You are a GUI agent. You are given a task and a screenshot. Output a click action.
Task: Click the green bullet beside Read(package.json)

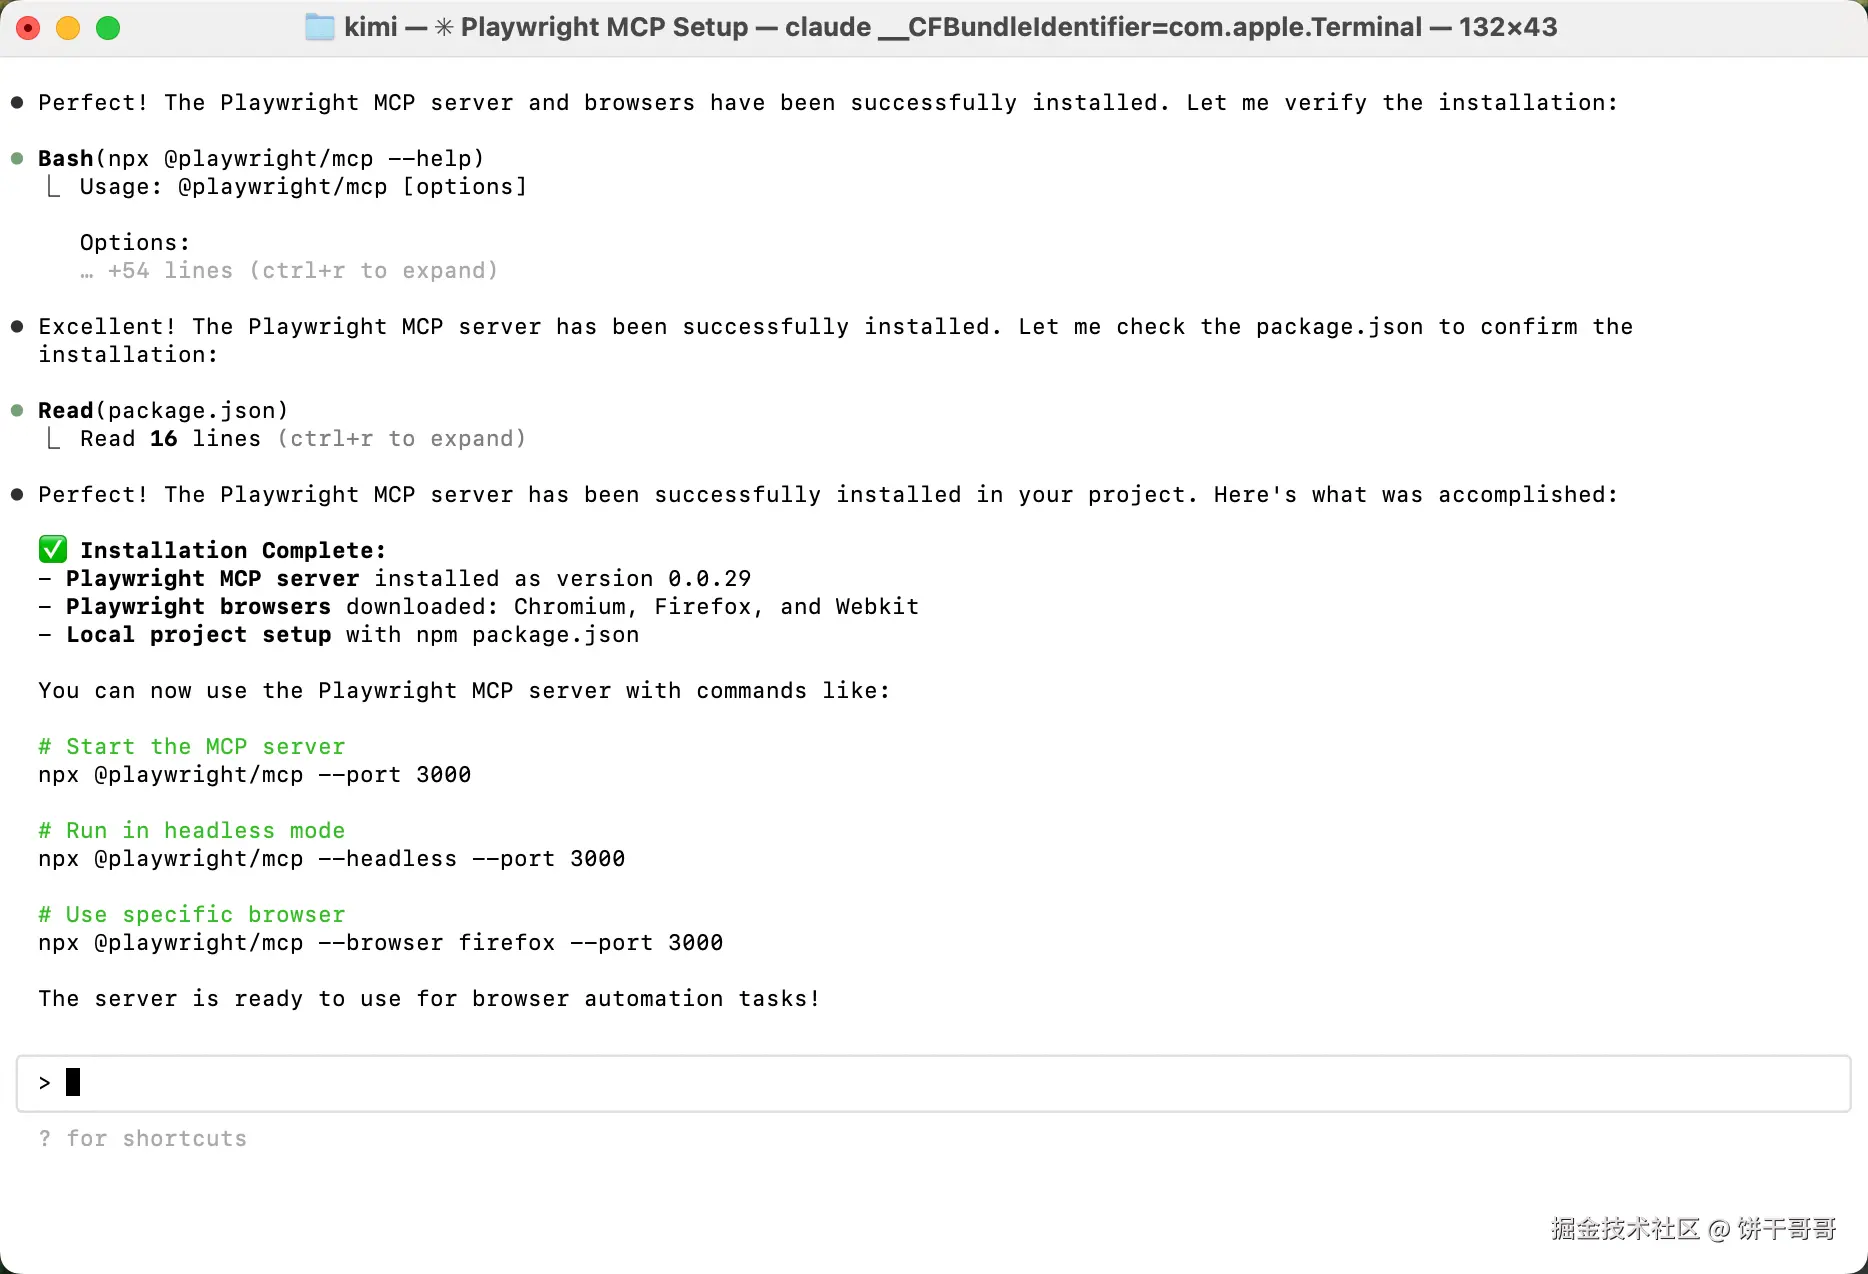(17, 410)
